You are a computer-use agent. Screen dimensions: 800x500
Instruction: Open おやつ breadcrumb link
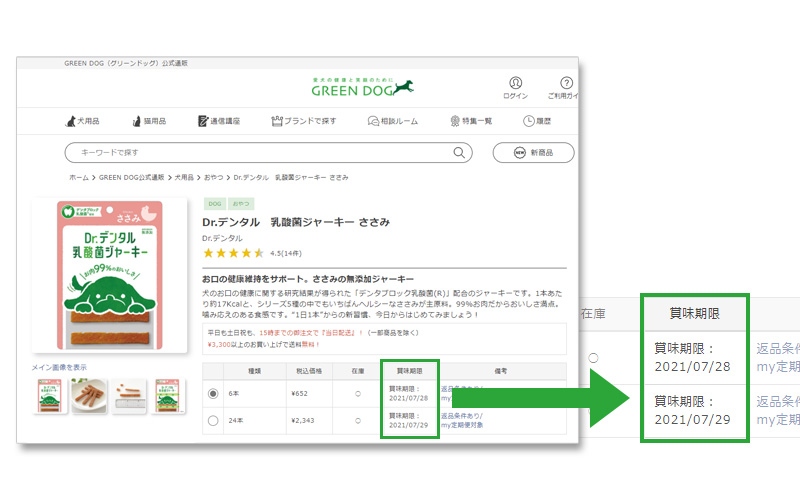pyautogui.click(x=213, y=178)
